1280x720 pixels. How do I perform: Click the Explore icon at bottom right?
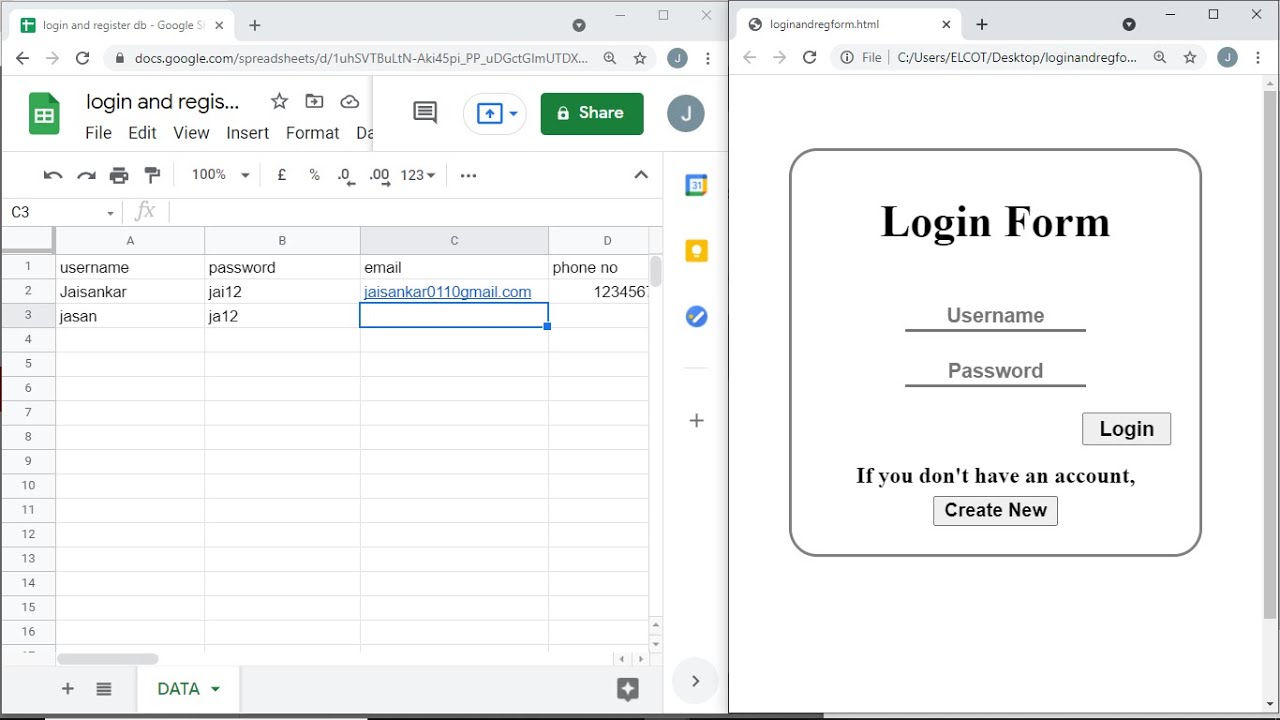click(628, 689)
